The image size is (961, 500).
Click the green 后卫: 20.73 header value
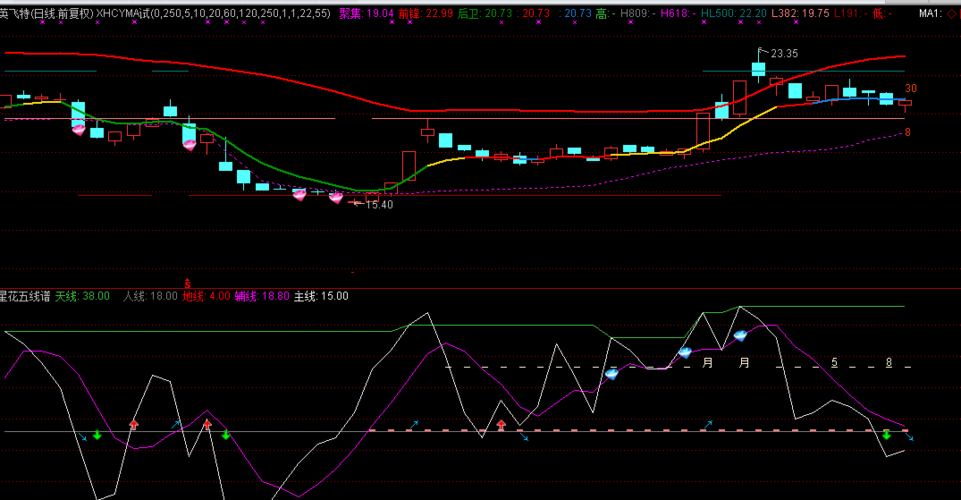[x=485, y=13]
